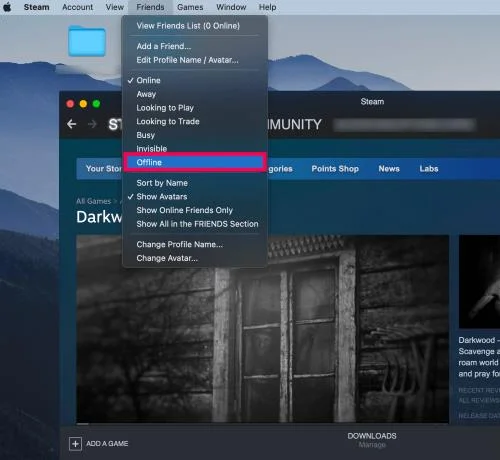This screenshot has width=500, height=460.
Task: Click the forward arrow in Steam window
Action: (x=92, y=124)
